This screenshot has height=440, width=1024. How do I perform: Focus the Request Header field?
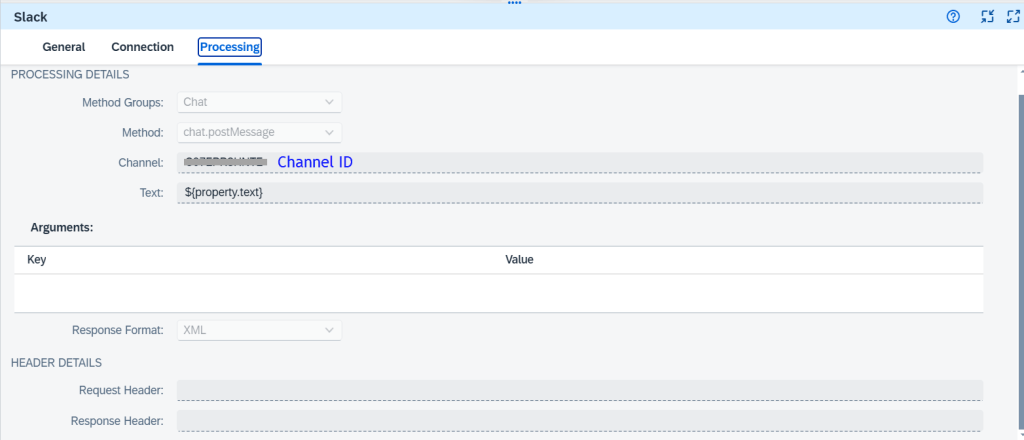click(580, 390)
